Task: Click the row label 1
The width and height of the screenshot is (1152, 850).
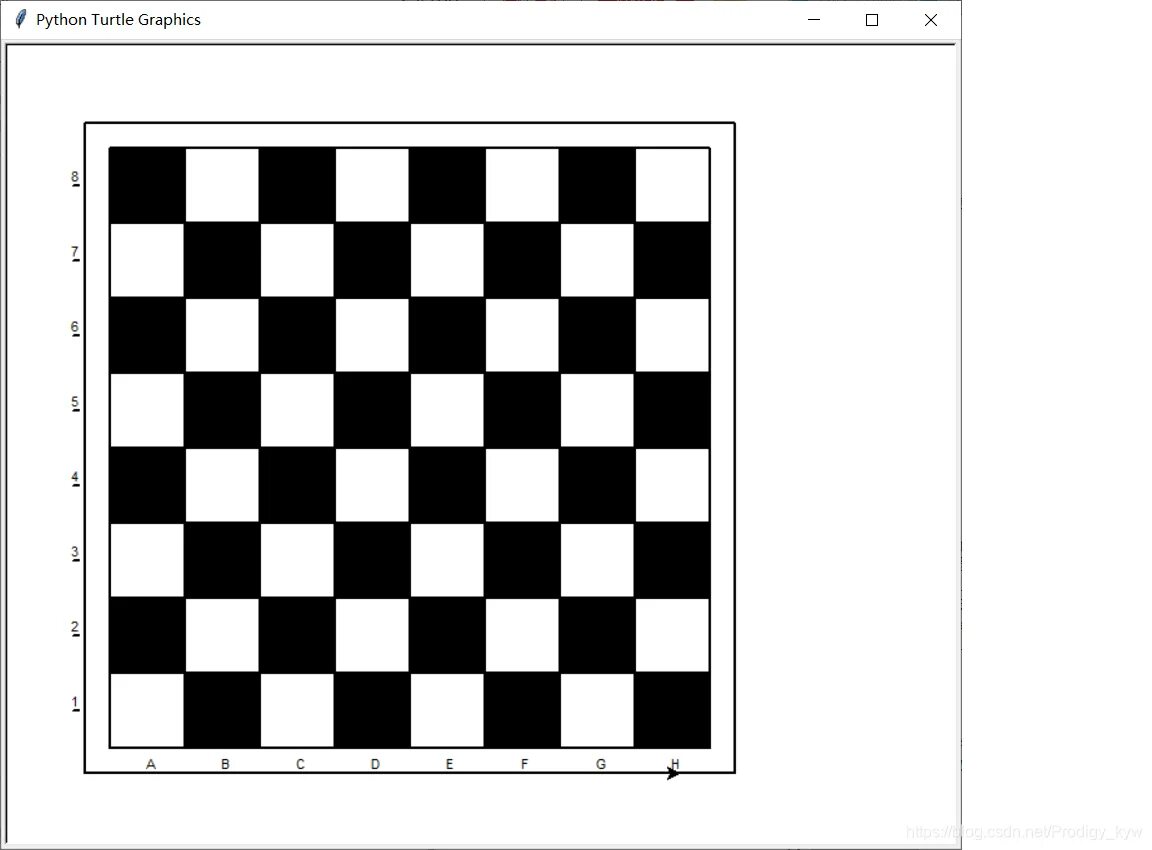Action: [x=75, y=703]
